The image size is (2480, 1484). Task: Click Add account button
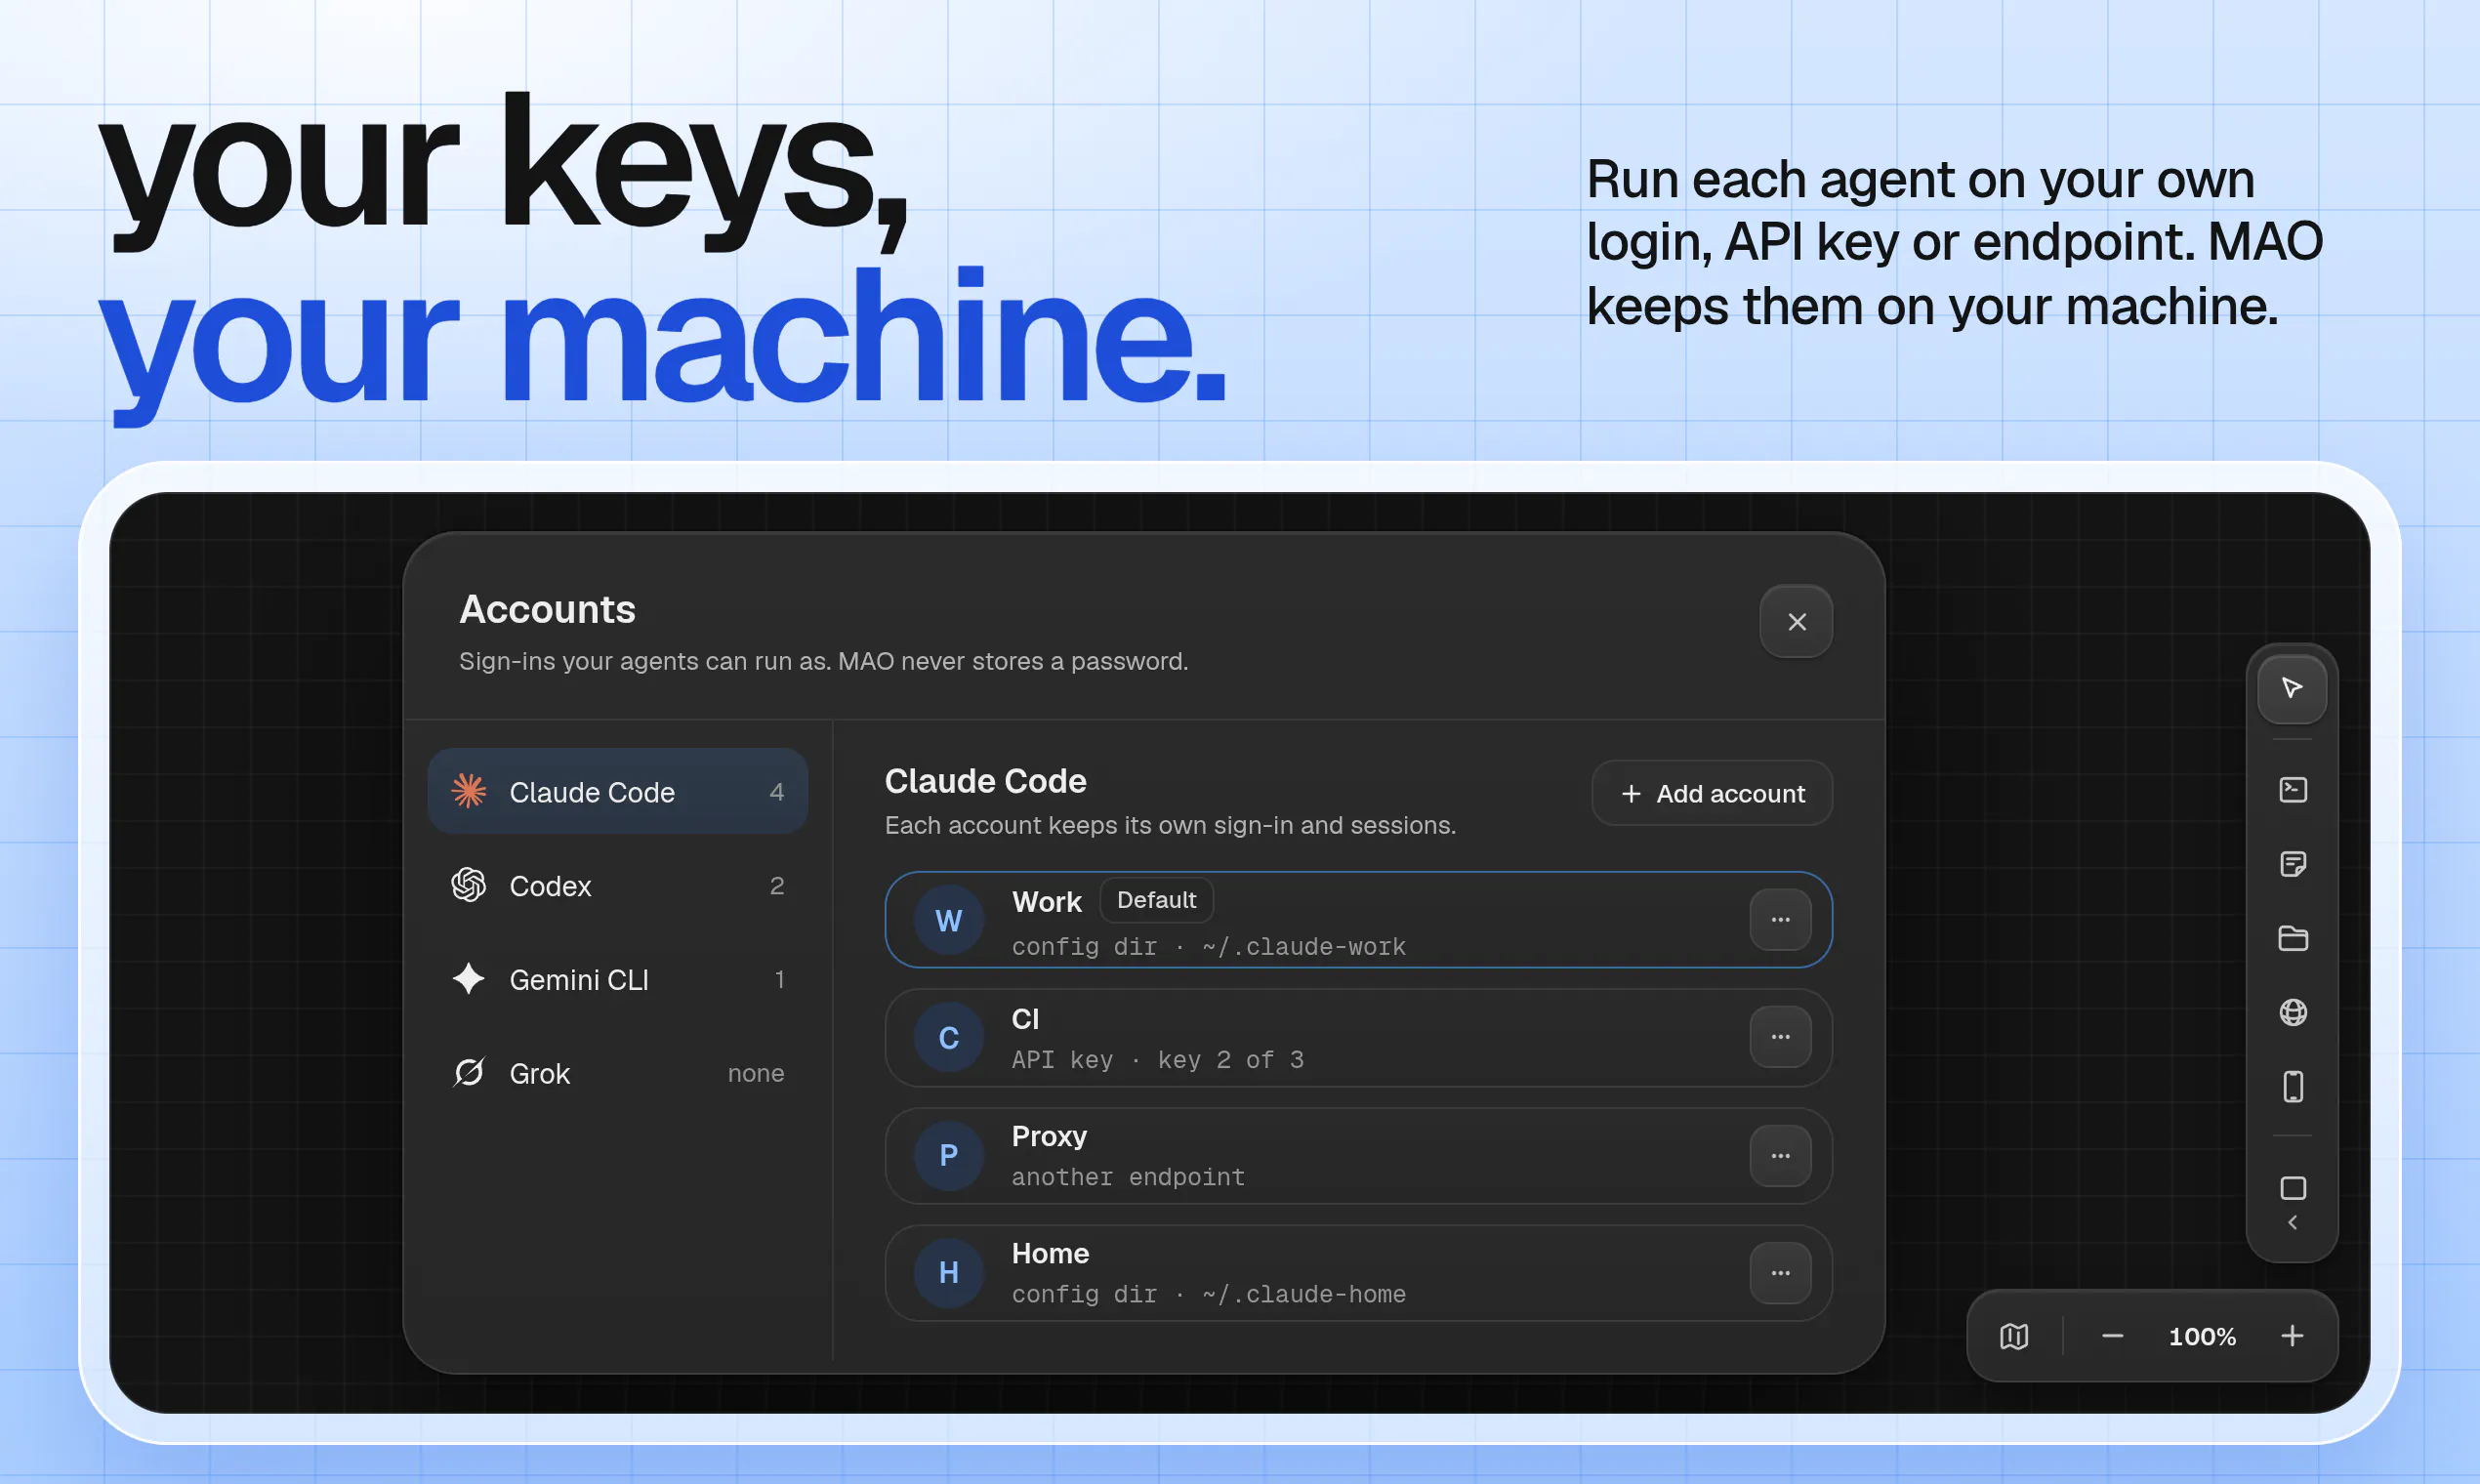click(x=1712, y=793)
